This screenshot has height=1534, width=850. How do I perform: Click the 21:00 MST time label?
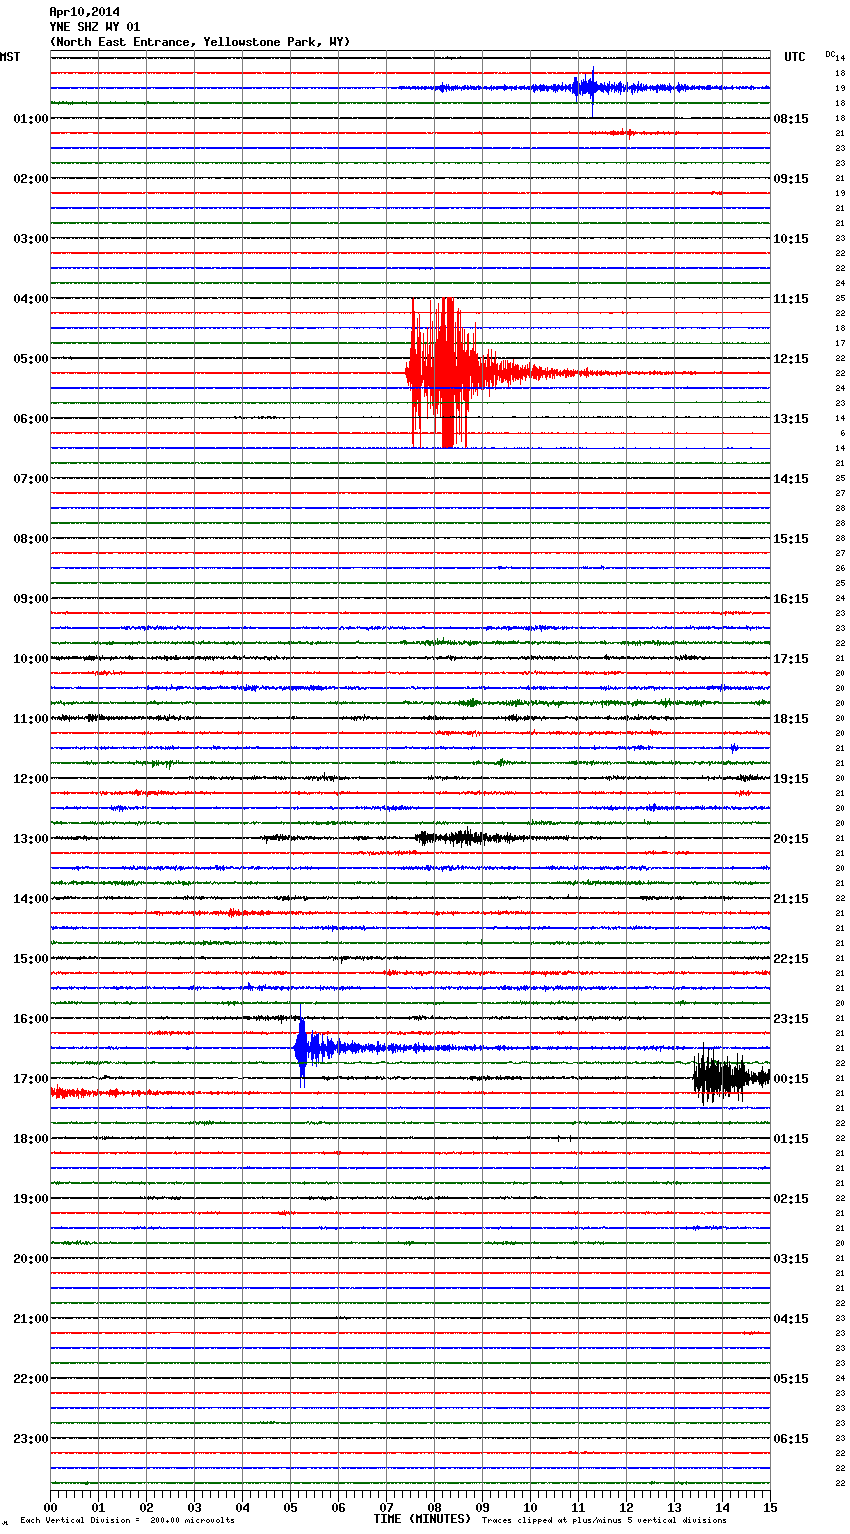[x=31, y=1319]
